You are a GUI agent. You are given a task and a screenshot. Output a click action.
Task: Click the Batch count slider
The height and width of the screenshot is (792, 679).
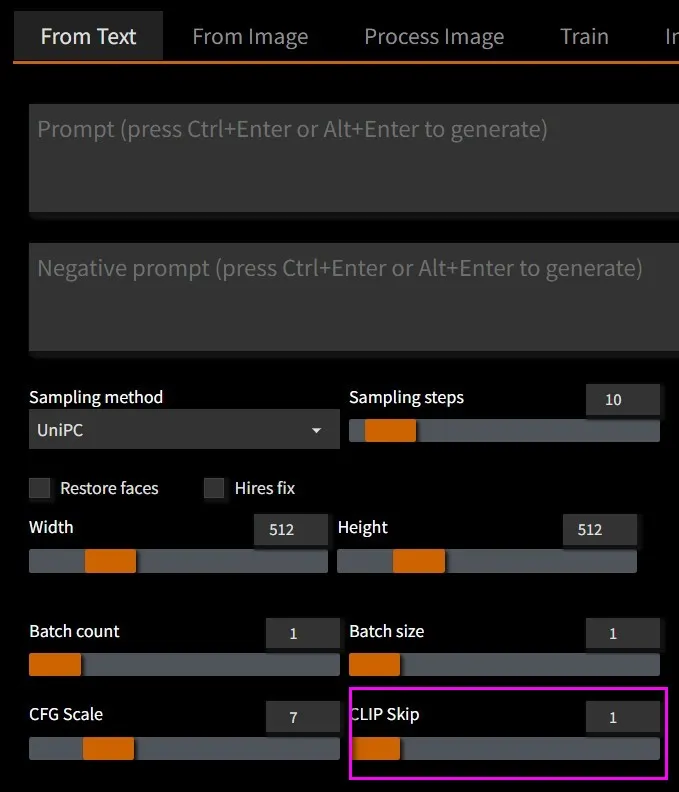point(184,665)
